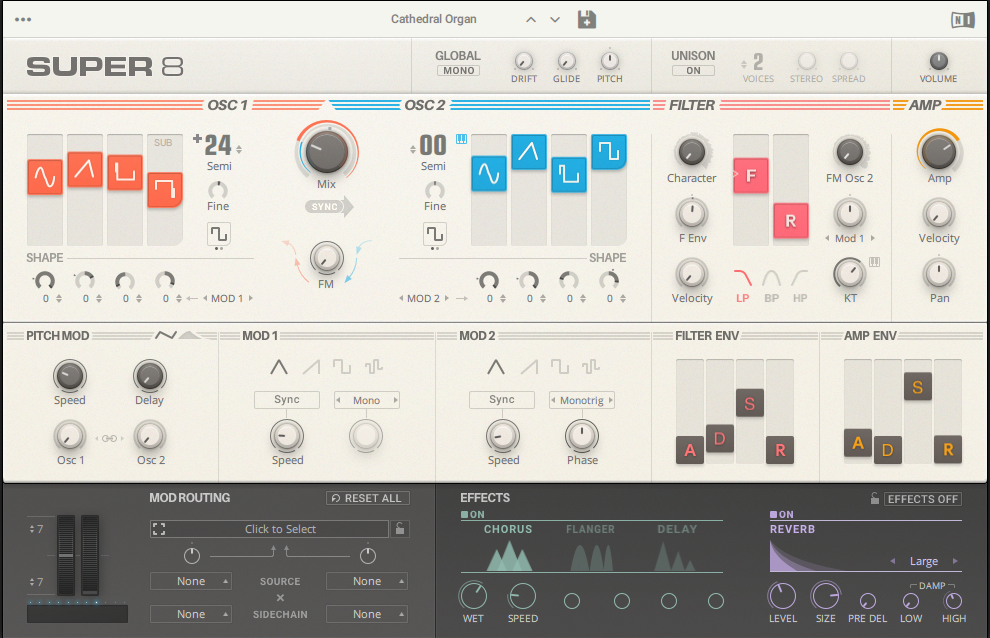Image resolution: width=990 pixels, height=638 pixels.
Task: Toggle Unison ON switch
Action: coord(693,71)
